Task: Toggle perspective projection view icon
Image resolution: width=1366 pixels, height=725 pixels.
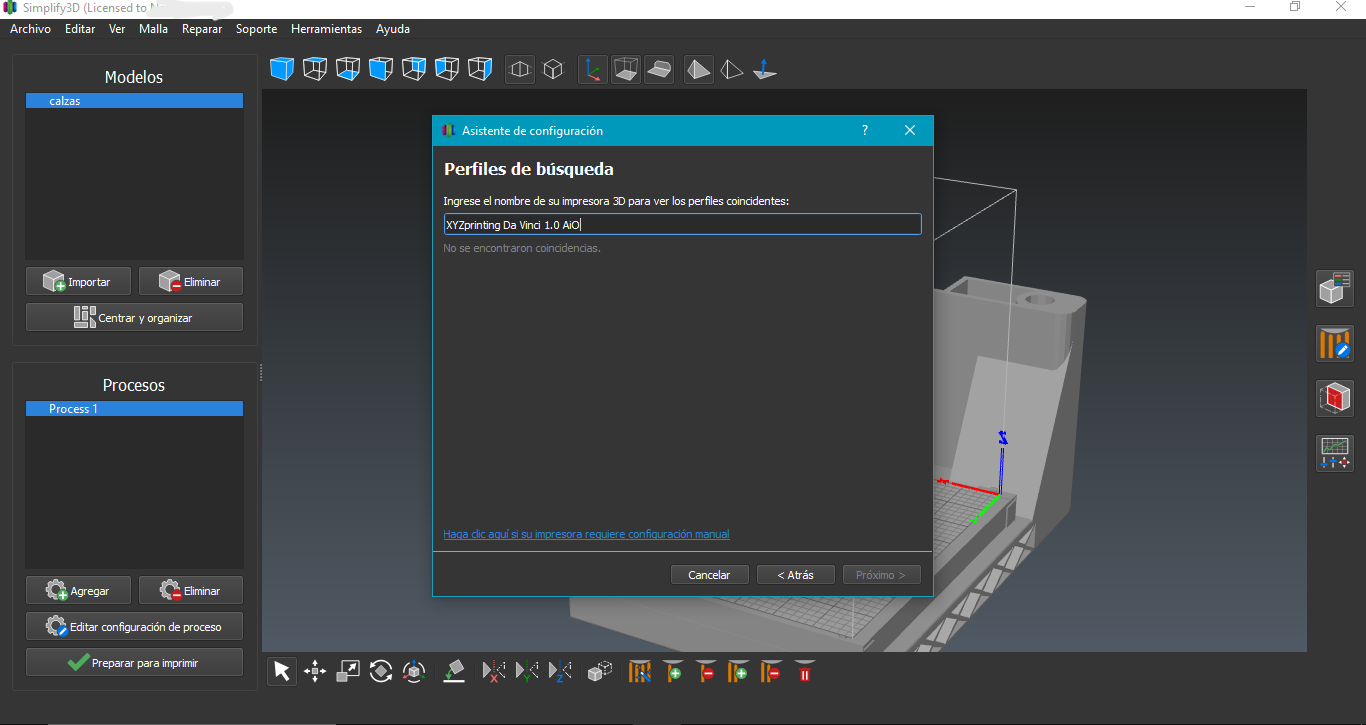Action: (x=520, y=69)
